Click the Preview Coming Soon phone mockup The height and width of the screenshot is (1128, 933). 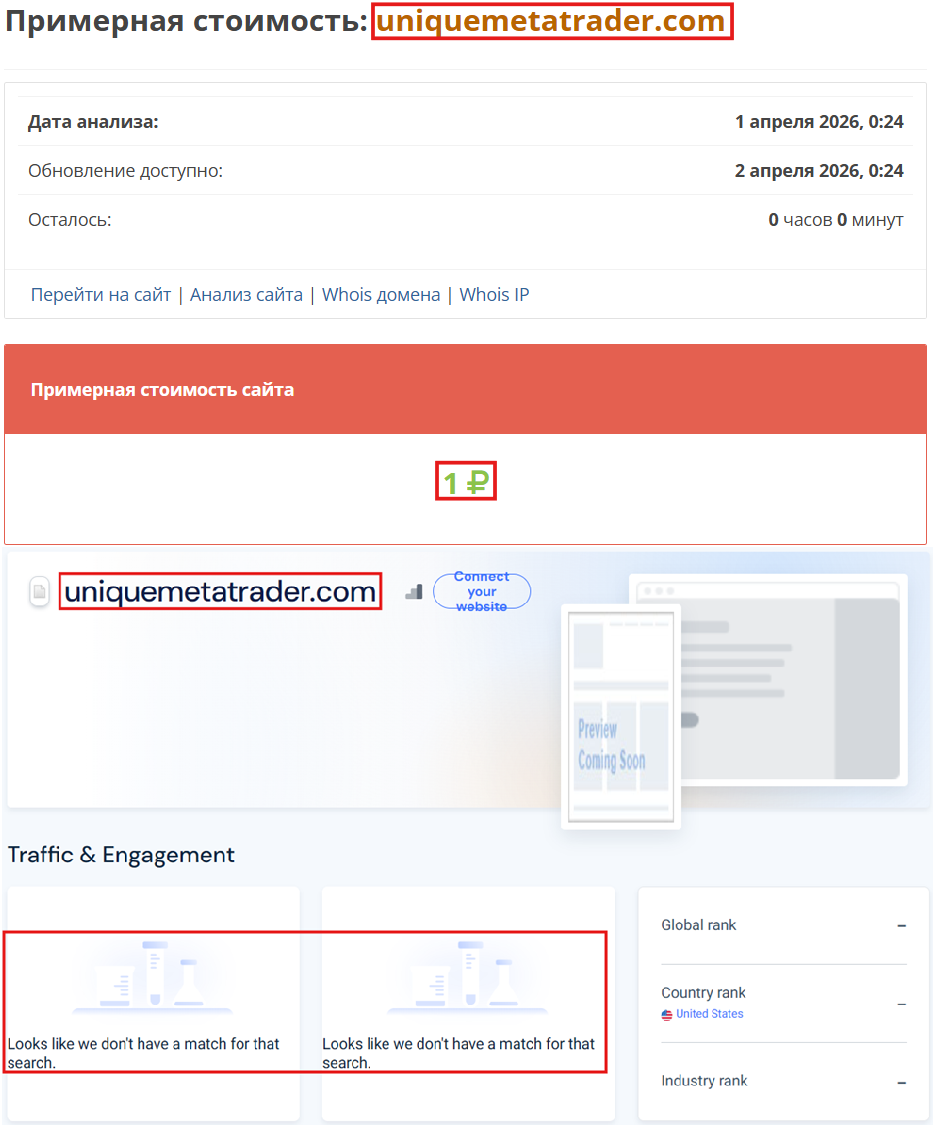click(620, 715)
